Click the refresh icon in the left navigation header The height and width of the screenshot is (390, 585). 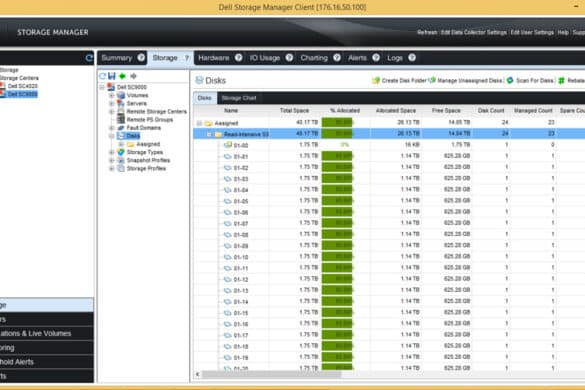pos(89,58)
